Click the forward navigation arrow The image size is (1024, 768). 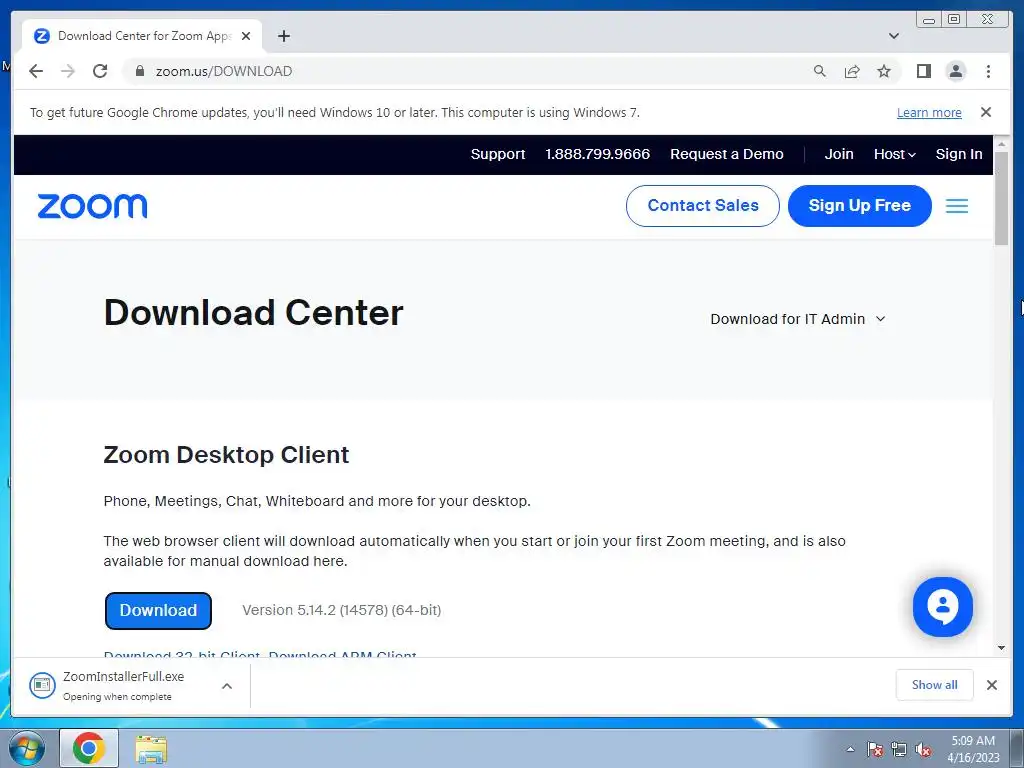coord(68,71)
